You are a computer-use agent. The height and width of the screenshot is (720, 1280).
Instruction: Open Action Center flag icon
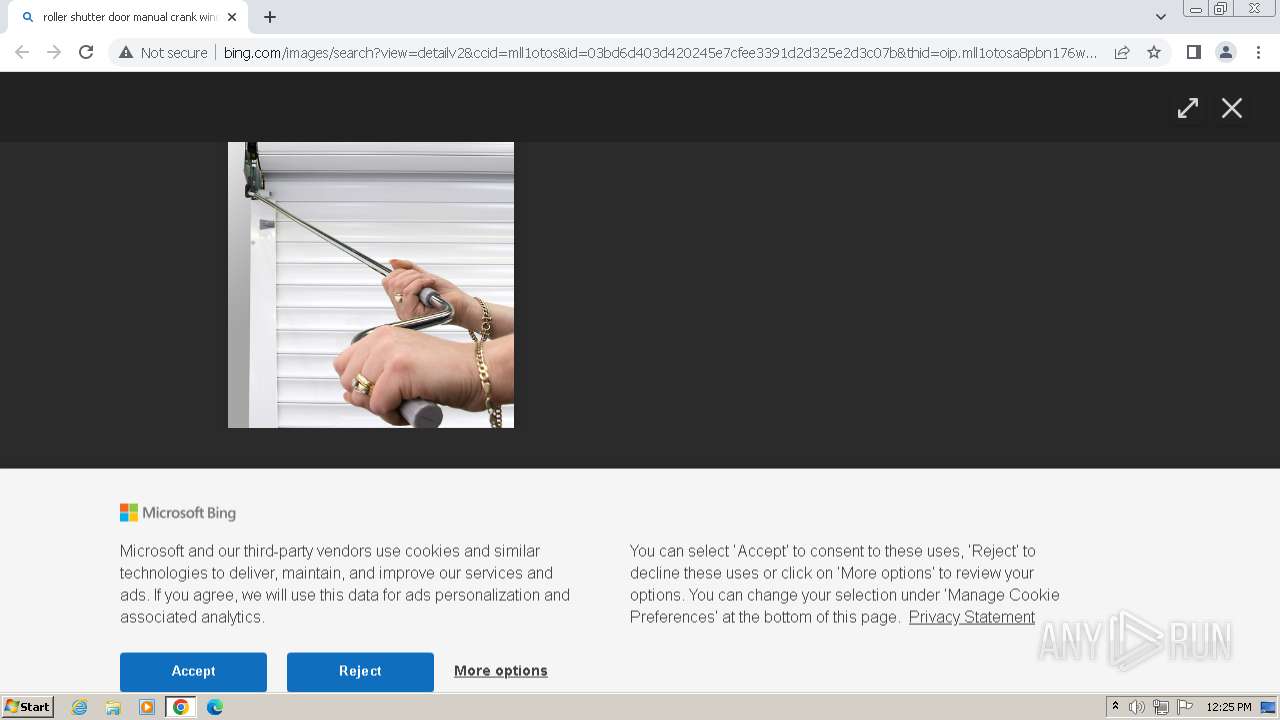pos(1185,707)
